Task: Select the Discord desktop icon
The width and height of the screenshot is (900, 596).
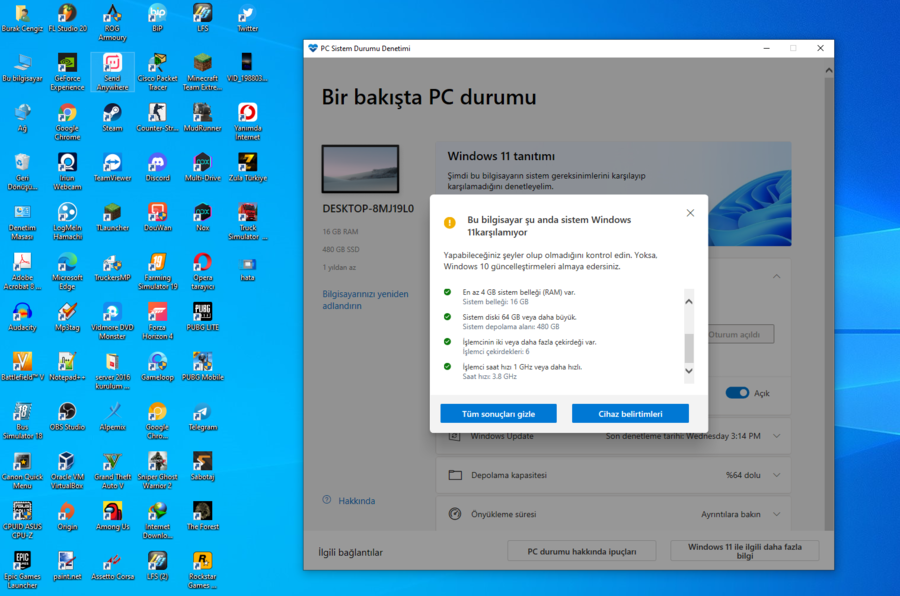Action: coord(157,168)
